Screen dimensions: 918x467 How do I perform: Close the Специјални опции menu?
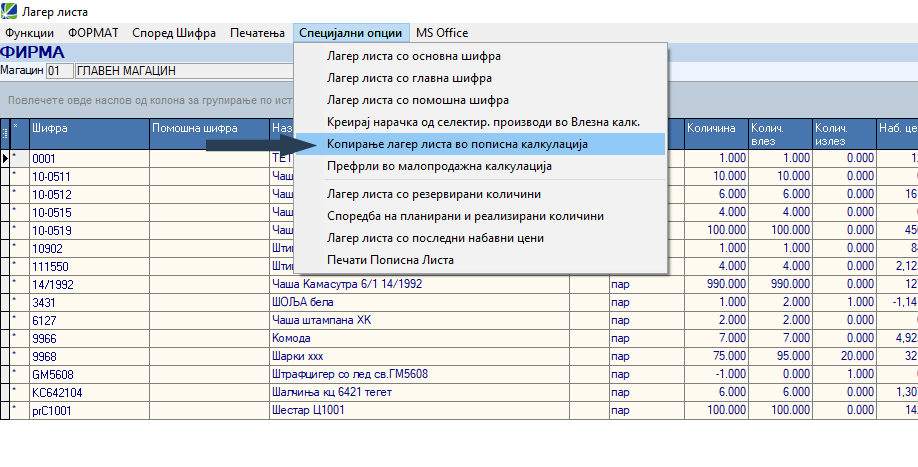(351, 33)
